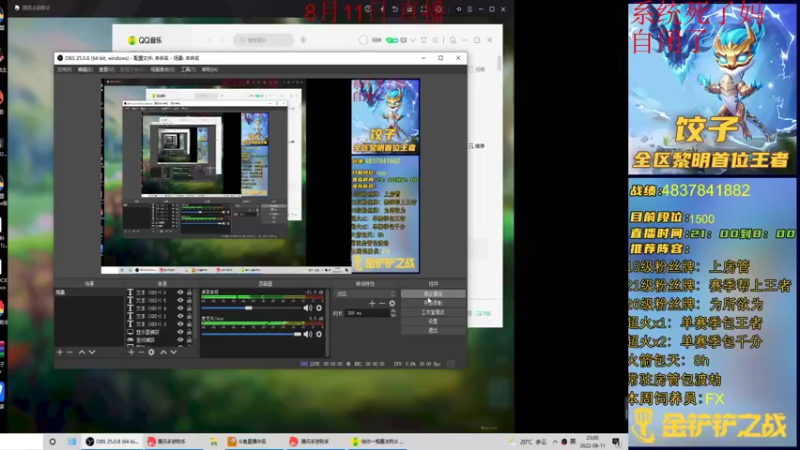This screenshot has width=800, height=450.
Task: Adjust the desktop audio volume slider
Action: 253,308
